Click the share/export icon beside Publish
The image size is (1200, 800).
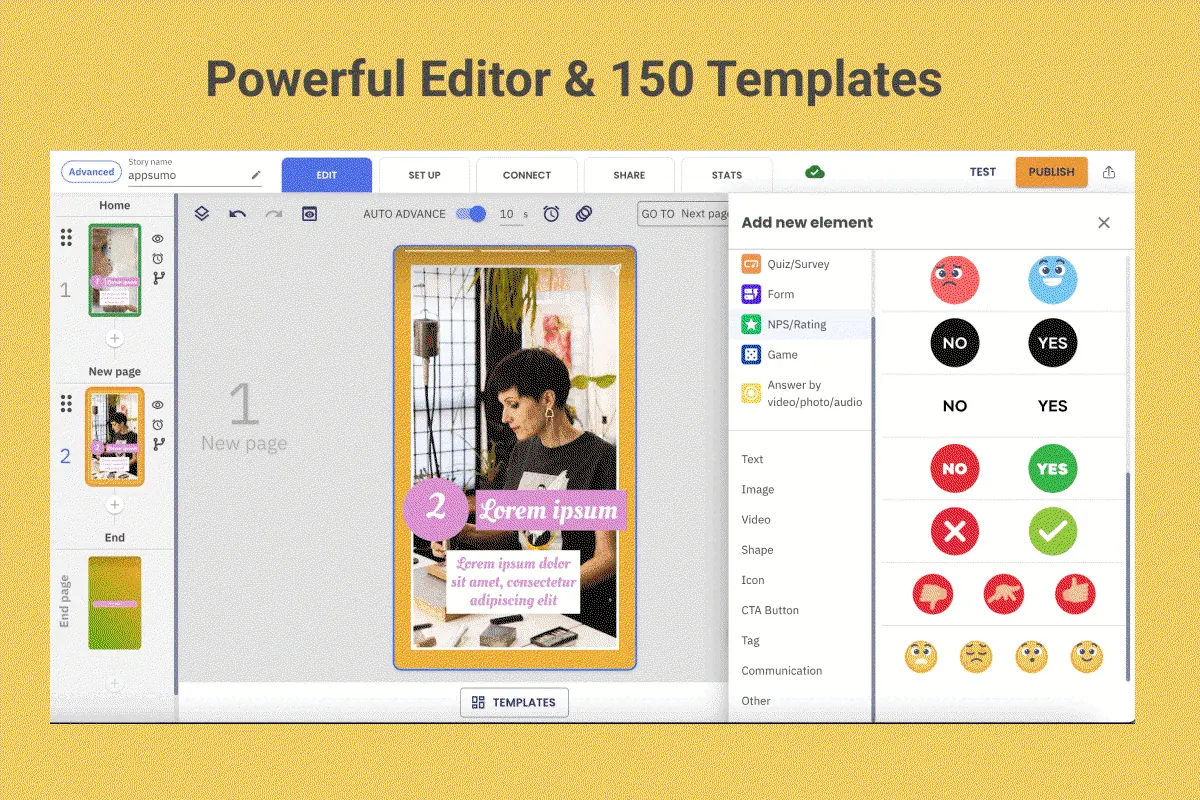click(x=1109, y=172)
